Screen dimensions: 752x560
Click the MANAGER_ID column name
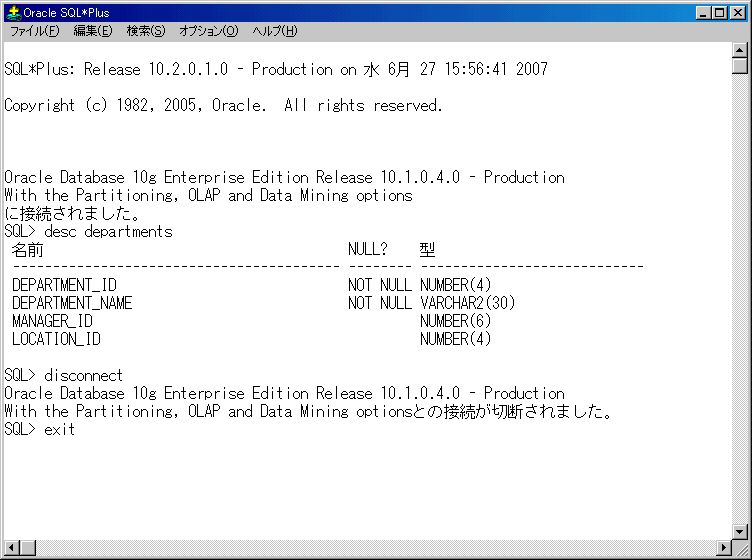tap(52, 321)
